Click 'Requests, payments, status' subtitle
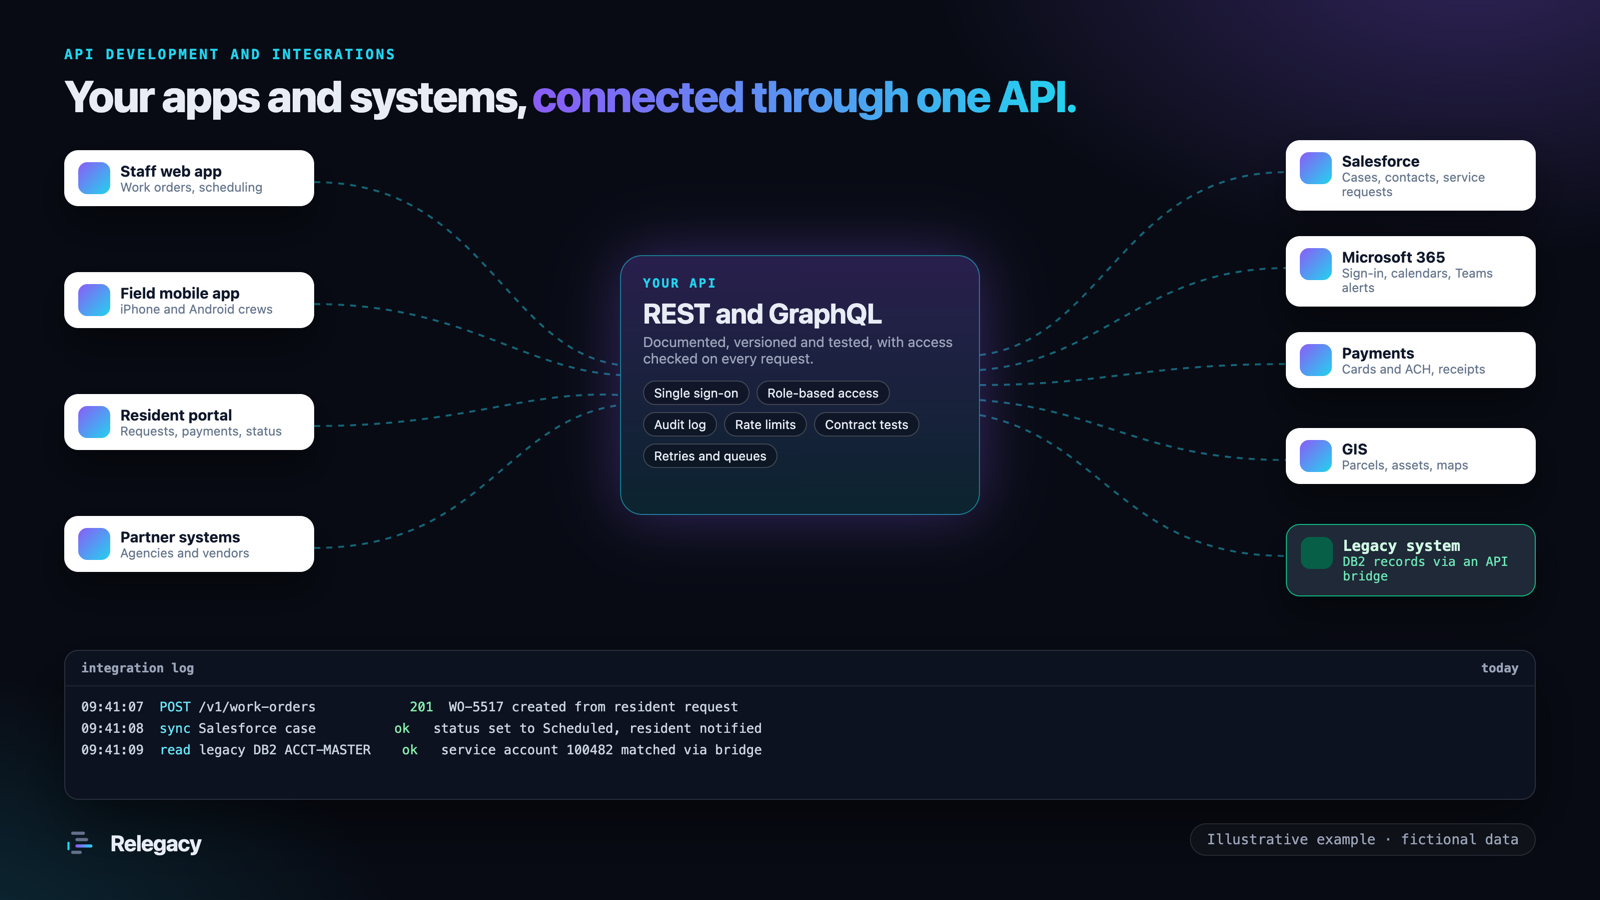The height and width of the screenshot is (900, 1600). point(201,432)
